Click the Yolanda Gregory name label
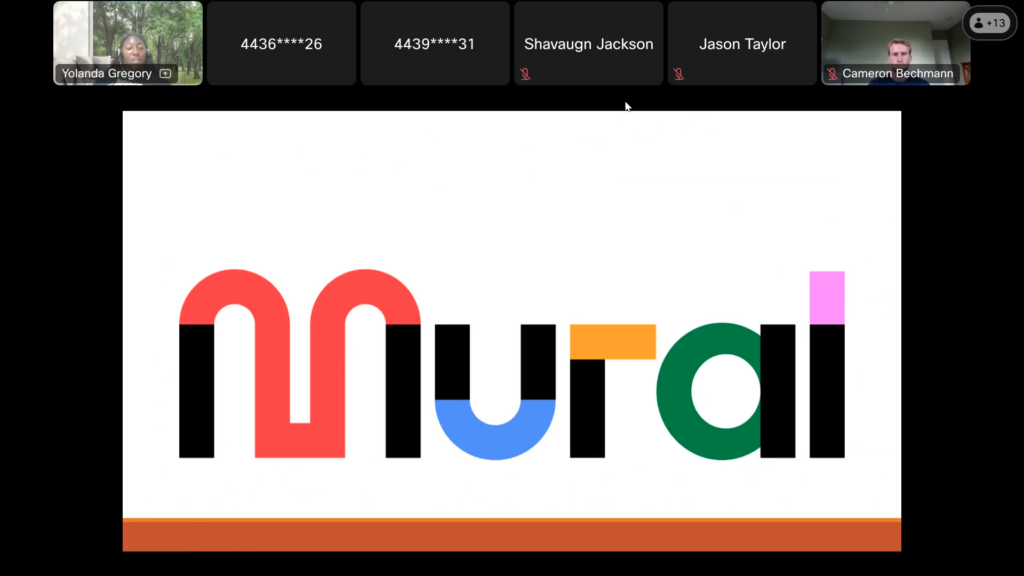1024x576 pixels. 106,74
